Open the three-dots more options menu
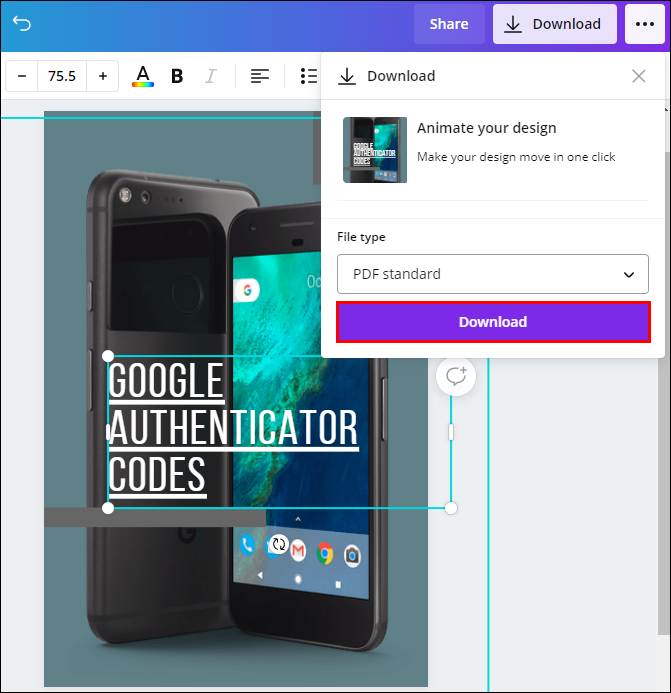 pyautogui.click(x=644, y=24)
